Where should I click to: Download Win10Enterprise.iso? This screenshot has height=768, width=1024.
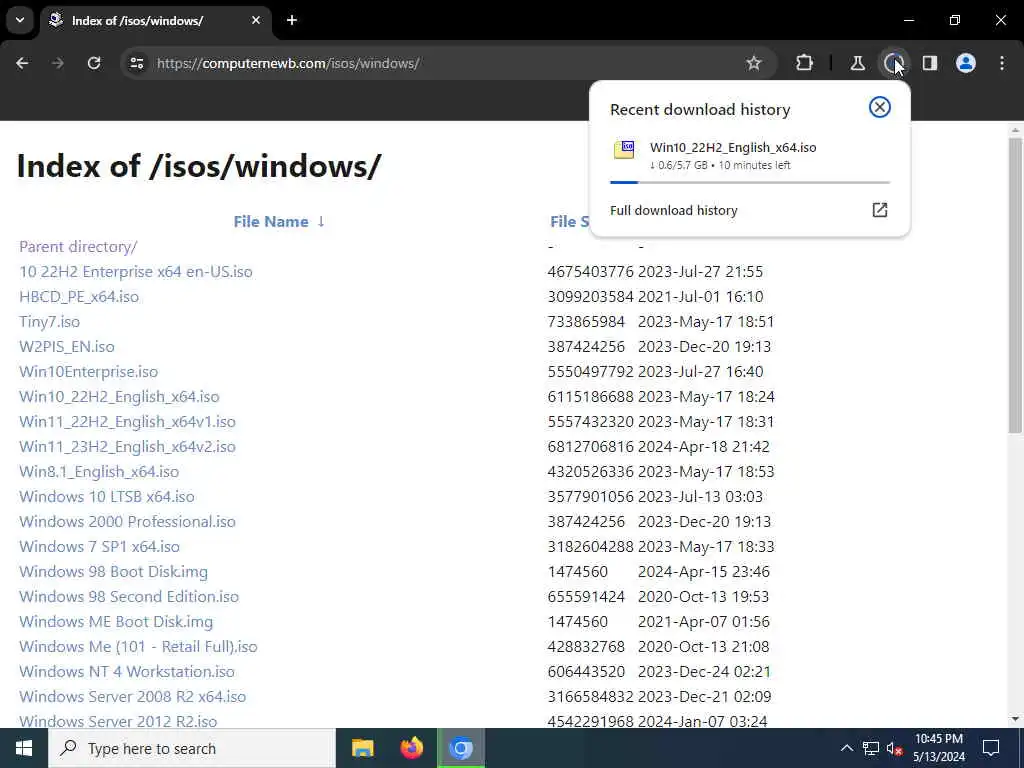coord(88,372)
